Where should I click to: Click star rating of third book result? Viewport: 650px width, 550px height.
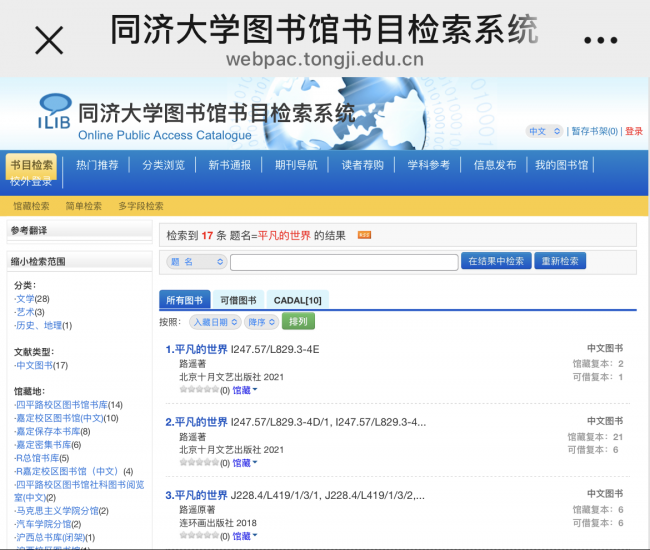(x=198, y=535)
